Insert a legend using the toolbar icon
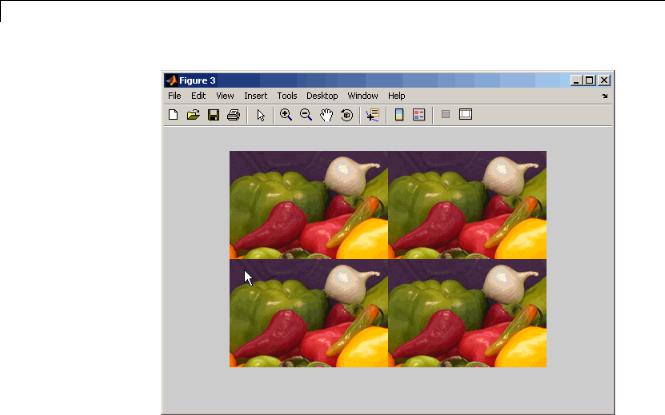The height and width of the screenshot is (415, 665). coord(419,114)
